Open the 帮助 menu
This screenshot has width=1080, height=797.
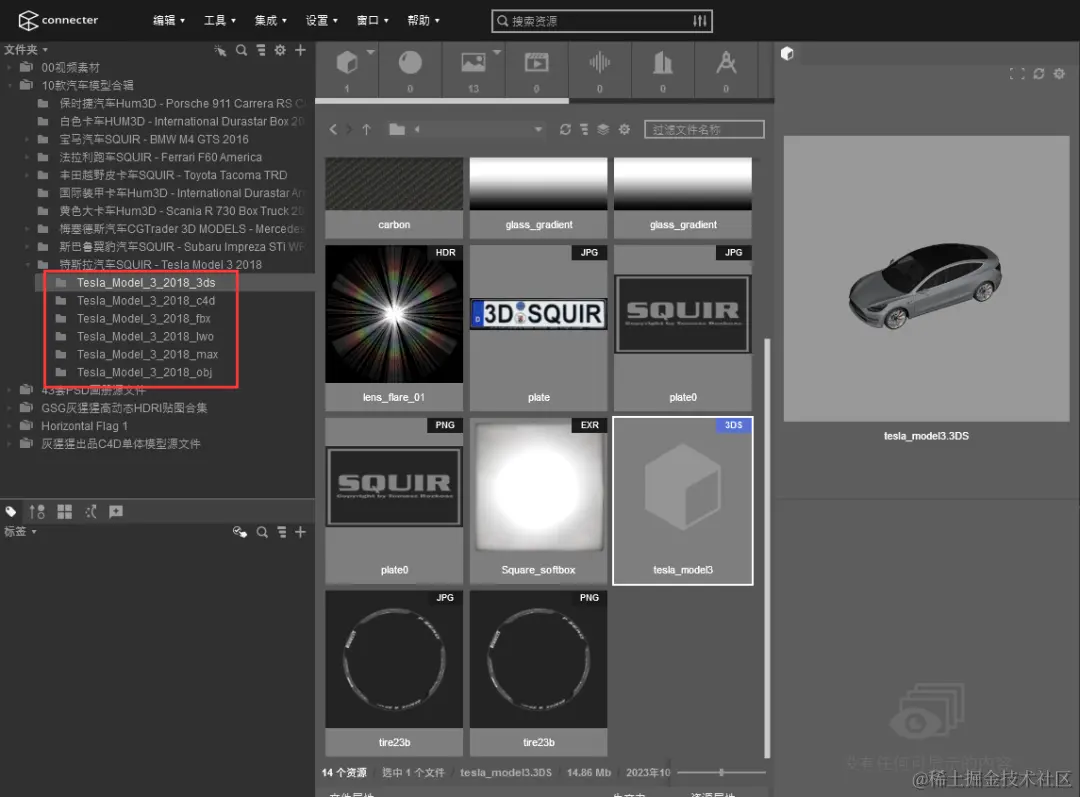pos(424,21)
